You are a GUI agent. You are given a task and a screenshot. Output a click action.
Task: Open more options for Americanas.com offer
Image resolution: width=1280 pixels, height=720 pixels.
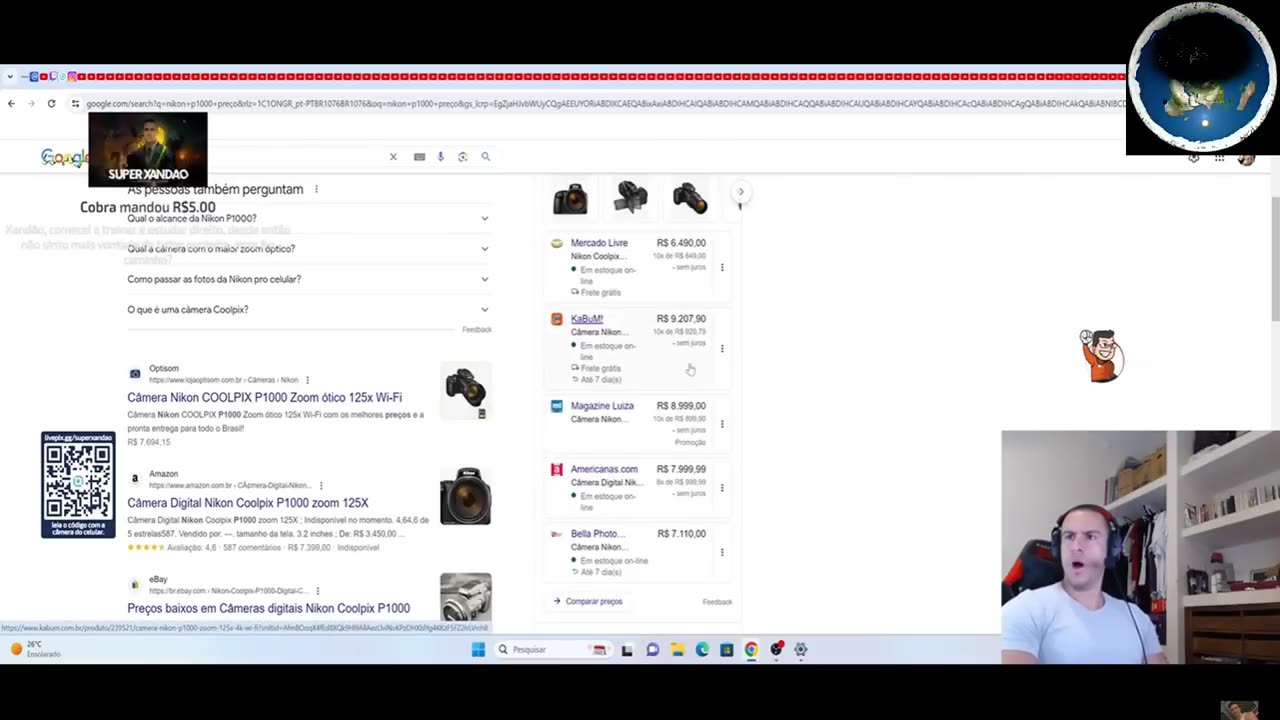tap(722, 487)
